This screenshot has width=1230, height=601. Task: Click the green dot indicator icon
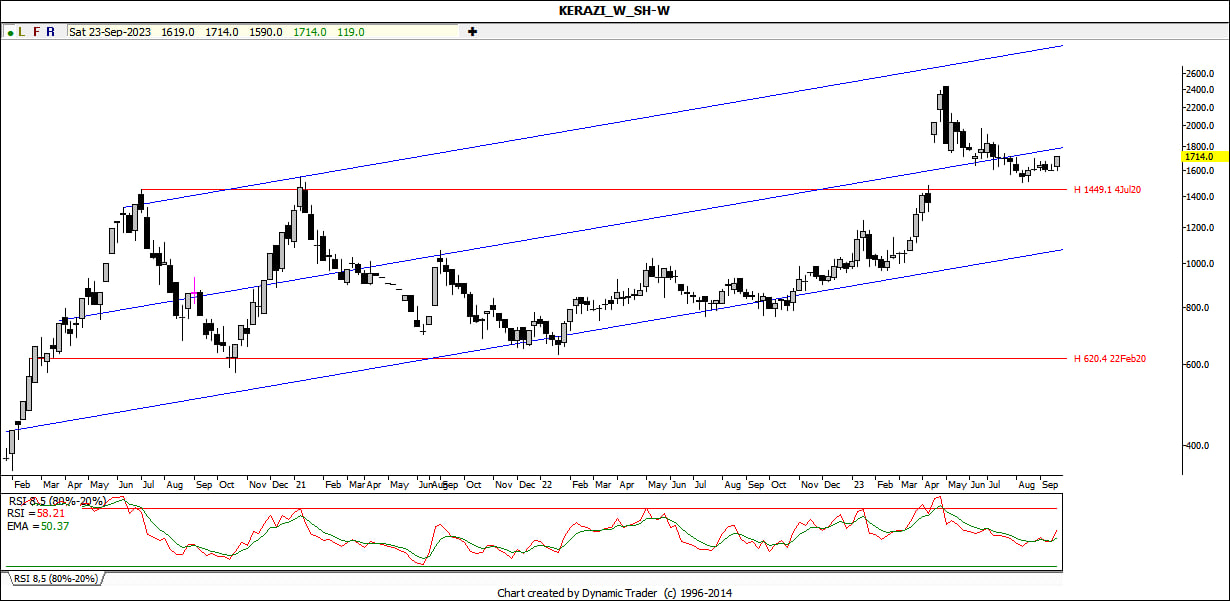tap(10, 32)
